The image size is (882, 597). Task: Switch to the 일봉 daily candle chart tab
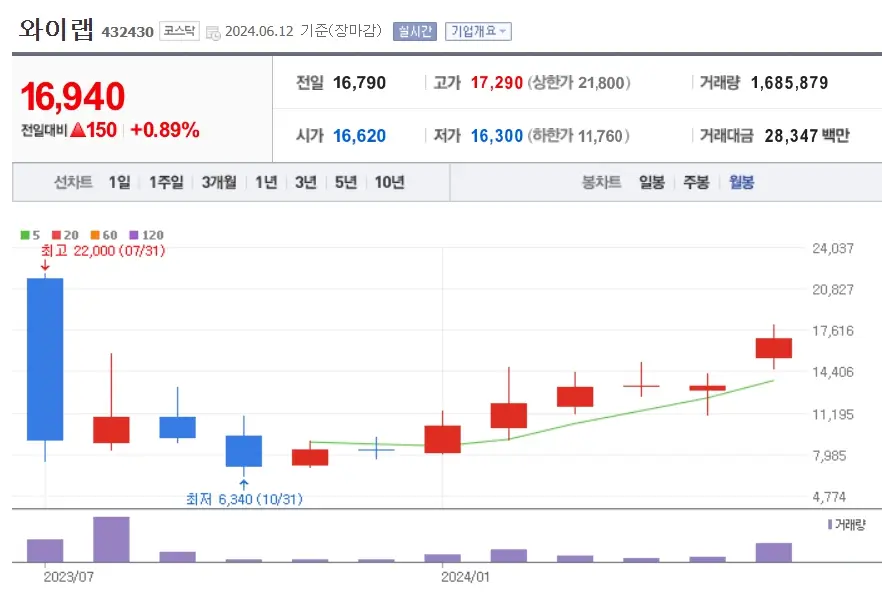point(653,183)
